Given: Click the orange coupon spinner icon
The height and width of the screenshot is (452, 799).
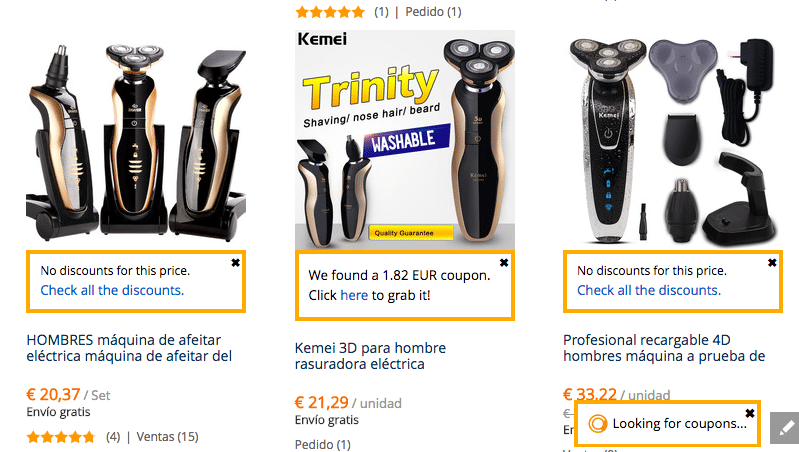Looking at the screenshot, I should coord(598,424).
